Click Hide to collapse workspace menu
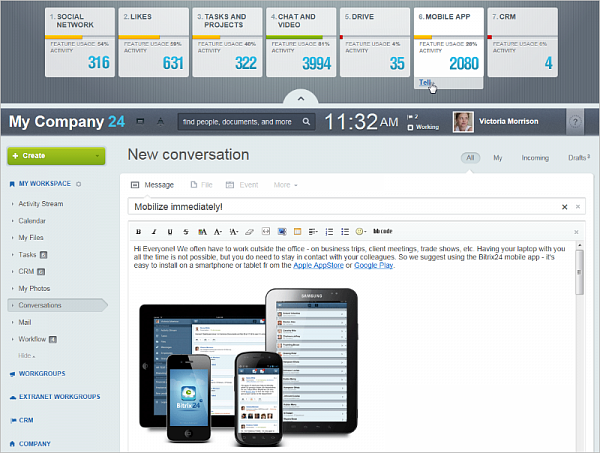Screen dimensions: 600x453 [x=26, y=356]
